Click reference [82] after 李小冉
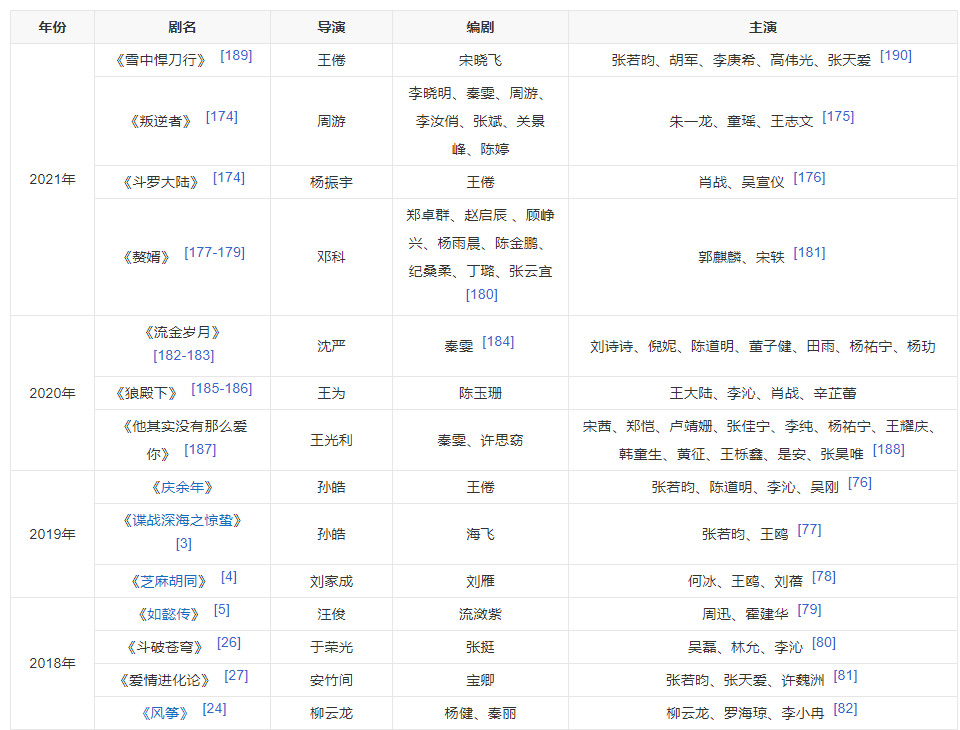960x730 pixels. (x=845, y=709)
